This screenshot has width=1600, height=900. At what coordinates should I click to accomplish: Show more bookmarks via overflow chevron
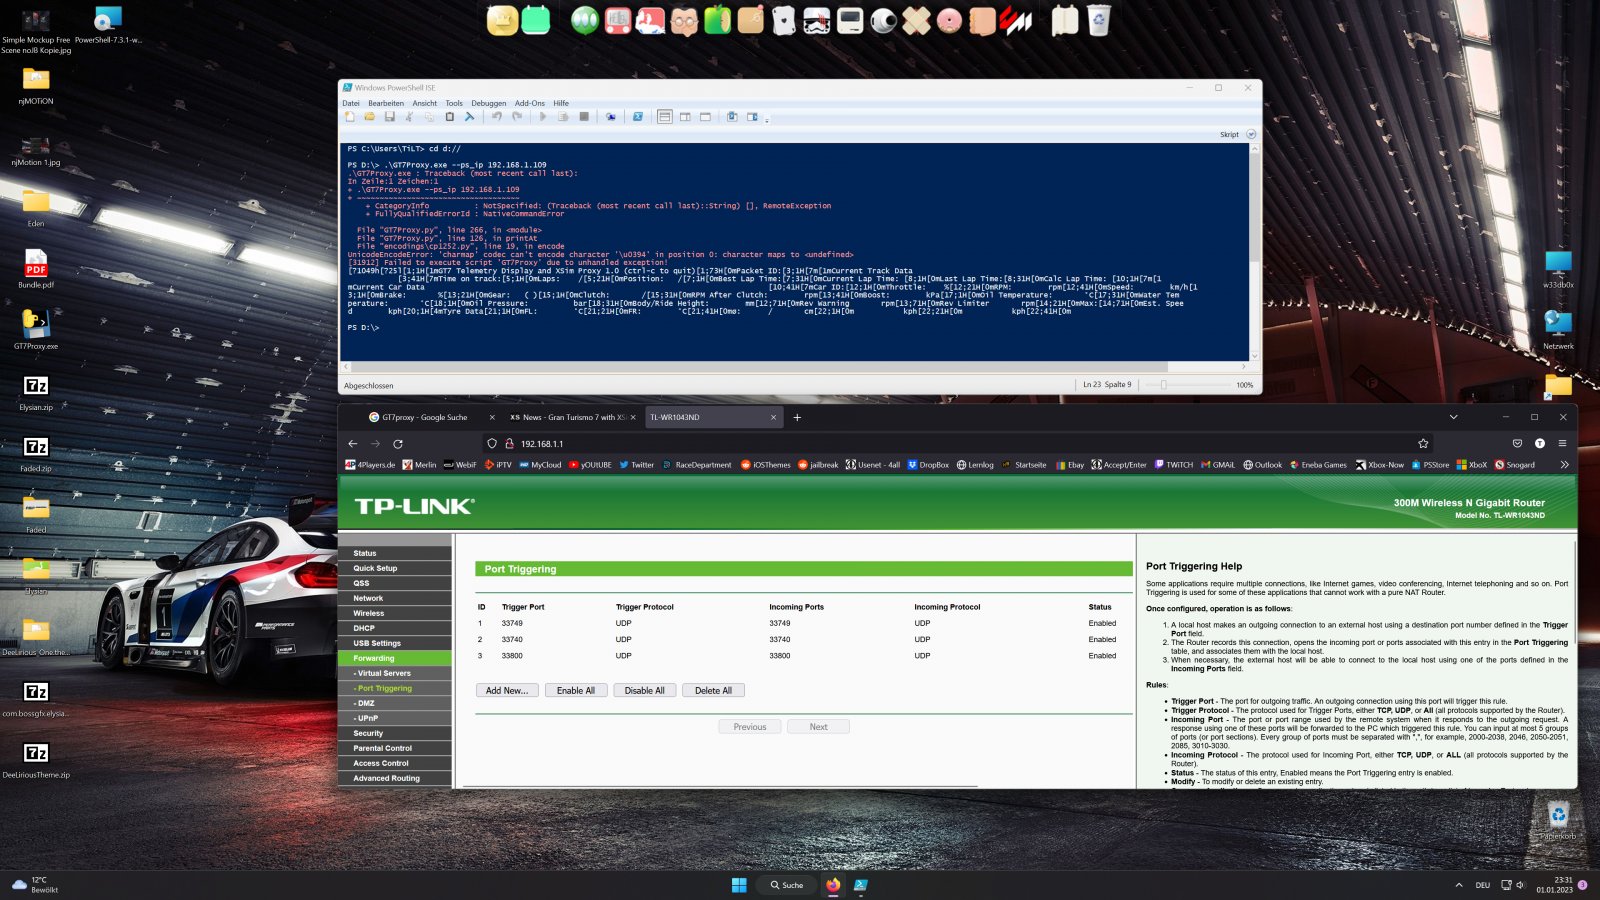point(1564,465)
